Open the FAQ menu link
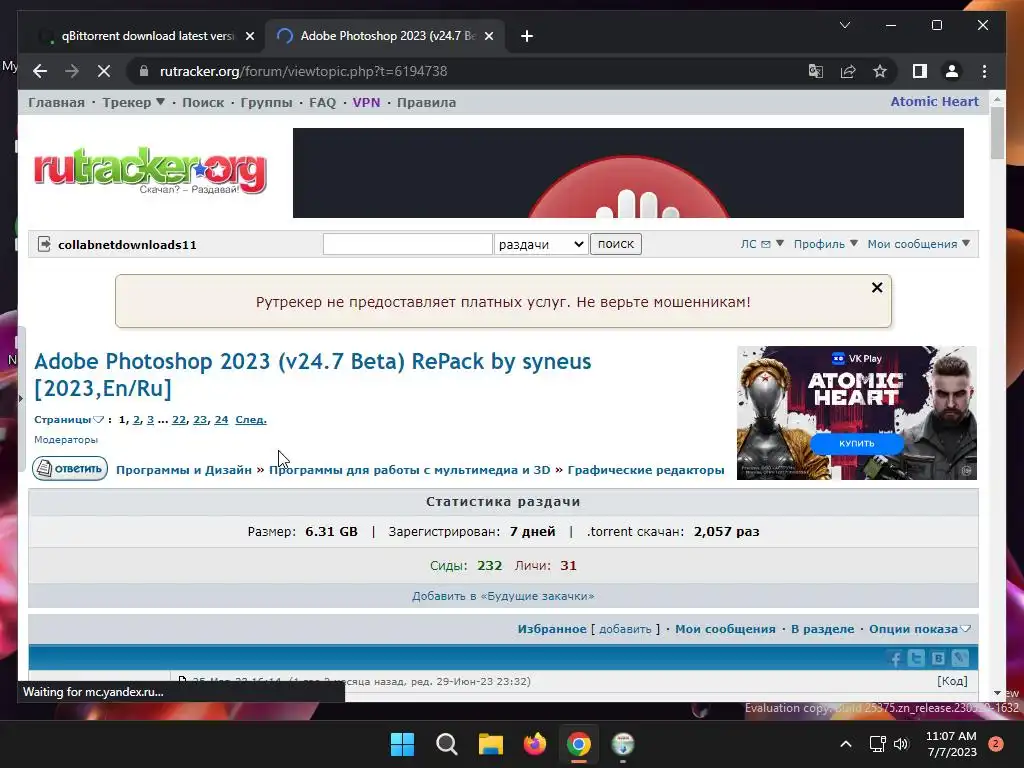1024x768 pixels. (323, 103)
